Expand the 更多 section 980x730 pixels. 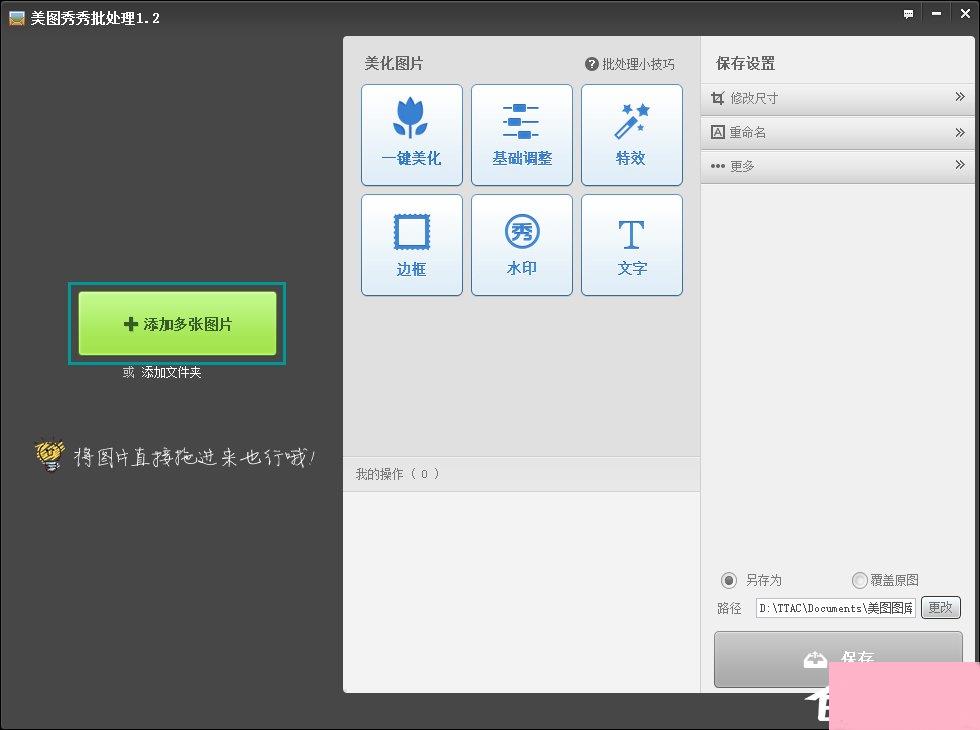838,166
